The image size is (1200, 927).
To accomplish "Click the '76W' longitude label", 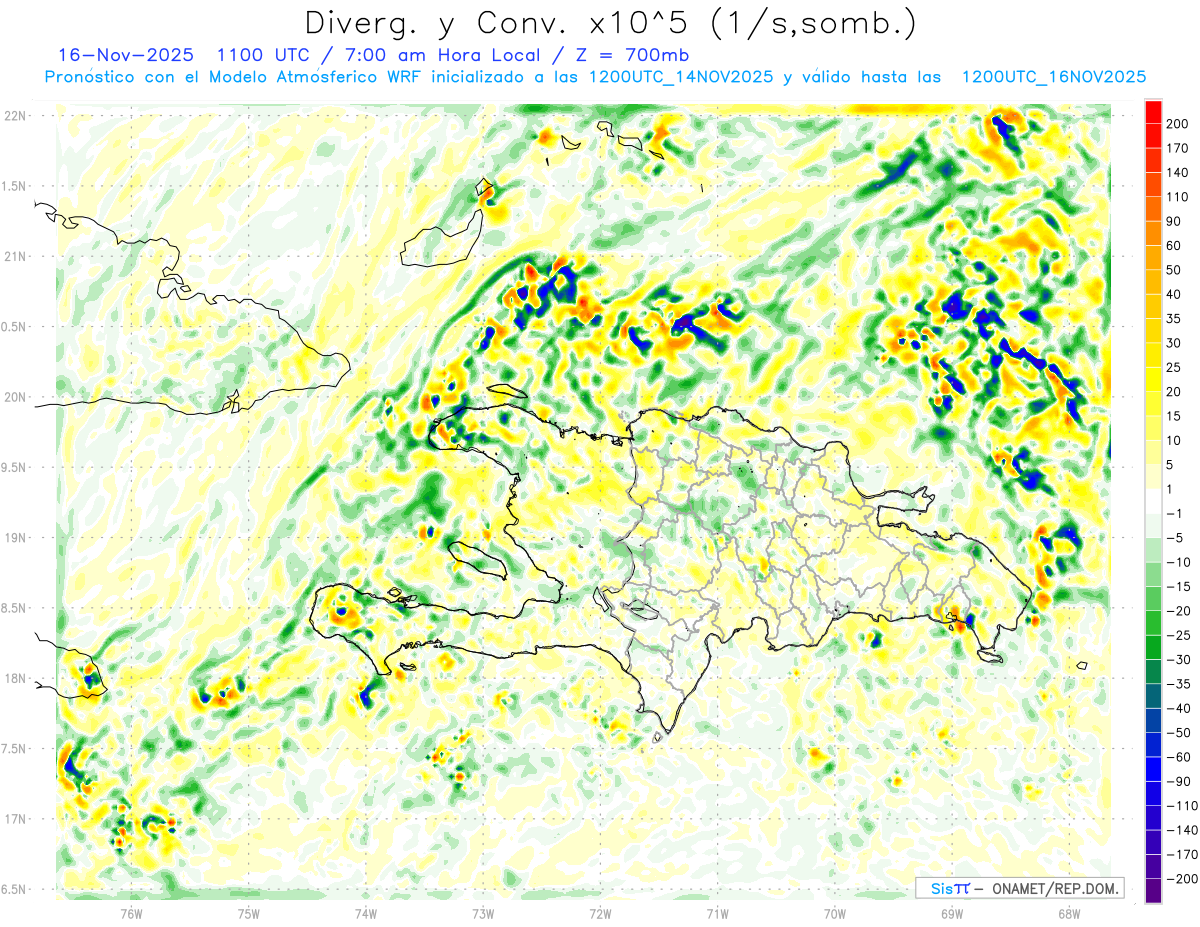I will [x=131, y=914].
